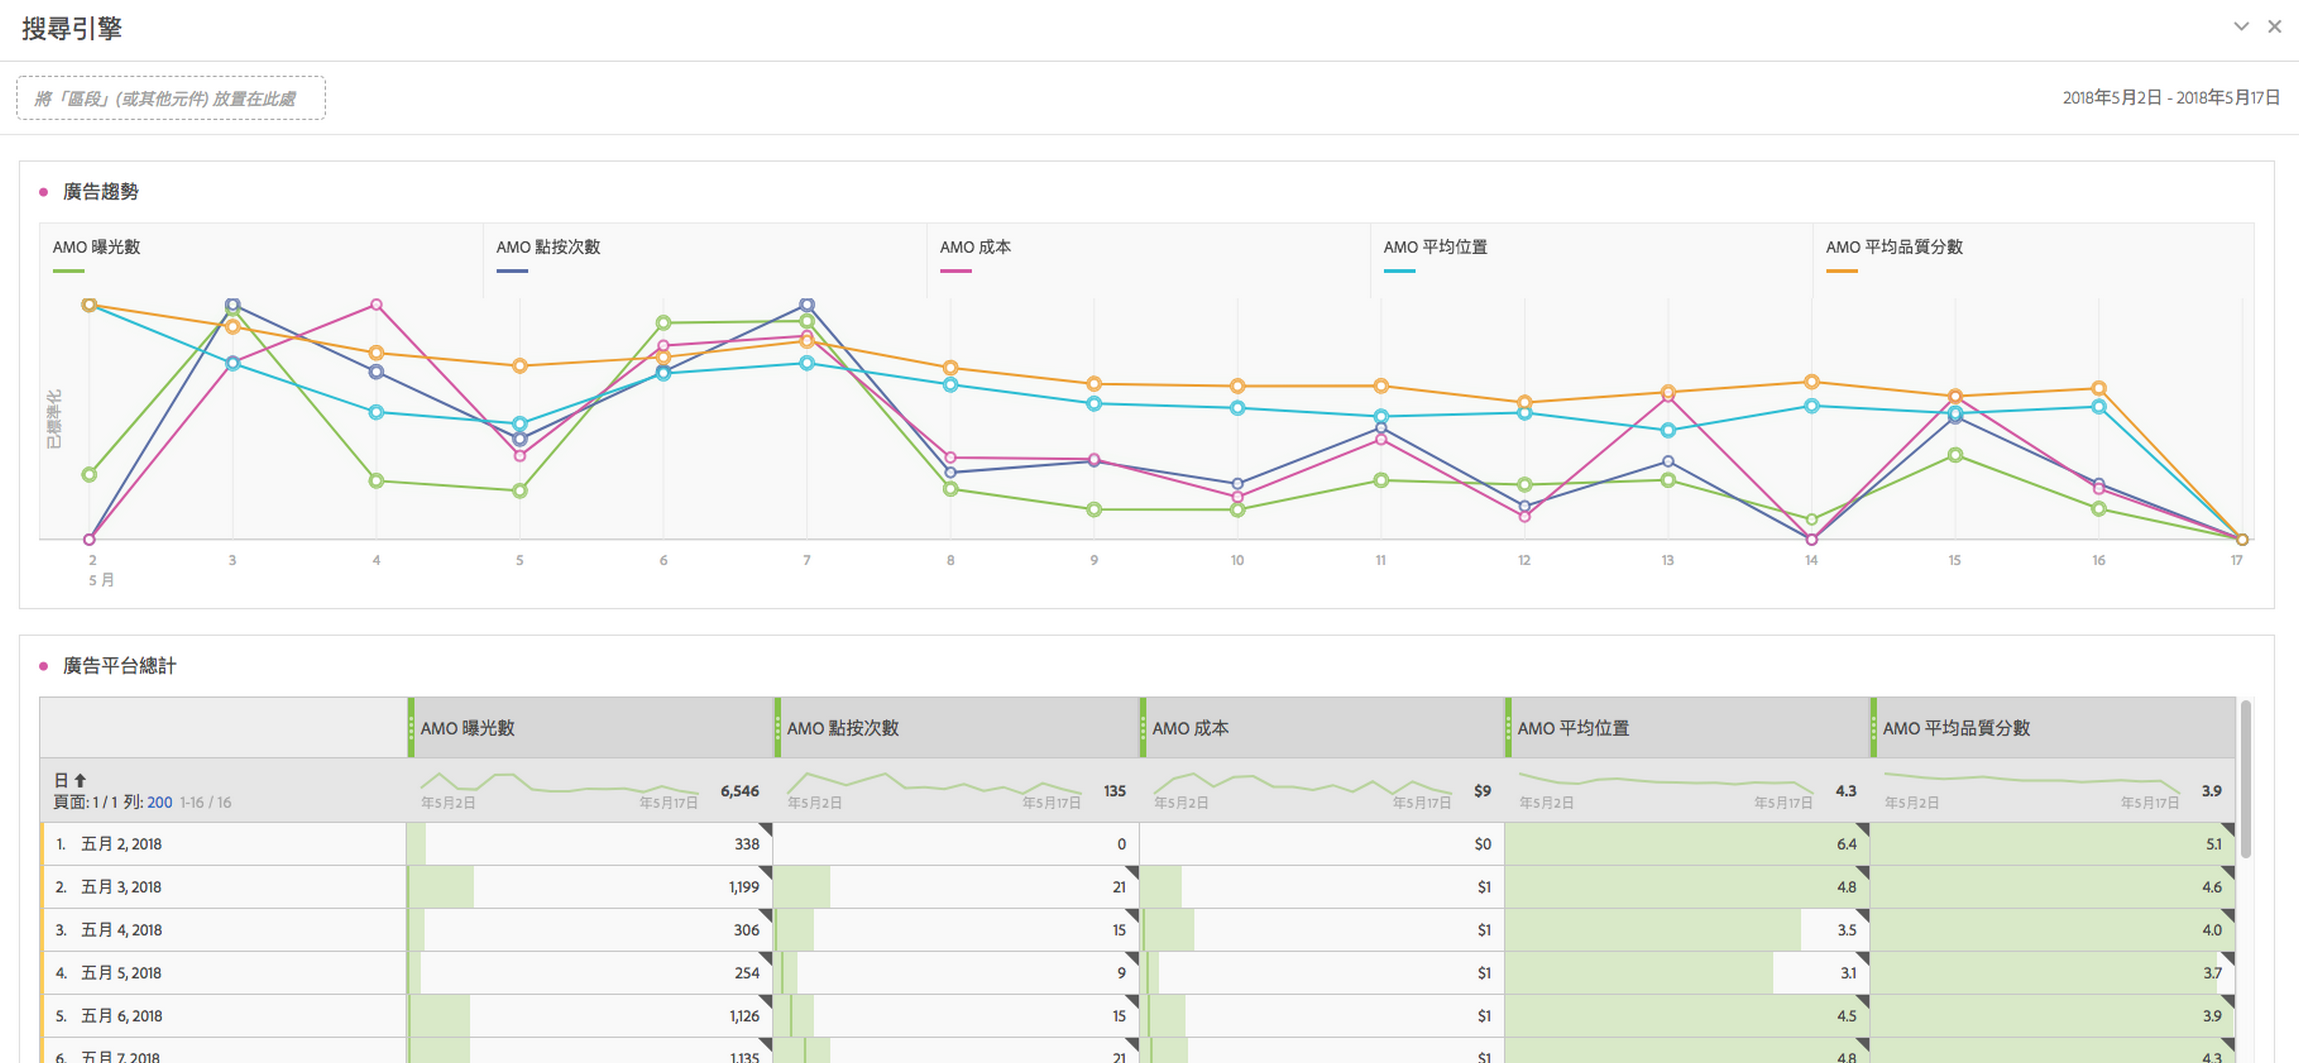Click the AMO 平均品質分數 table column header
This screenshot has height=1063, width=2299.
pyautogui.click(x=2053, y=728)
